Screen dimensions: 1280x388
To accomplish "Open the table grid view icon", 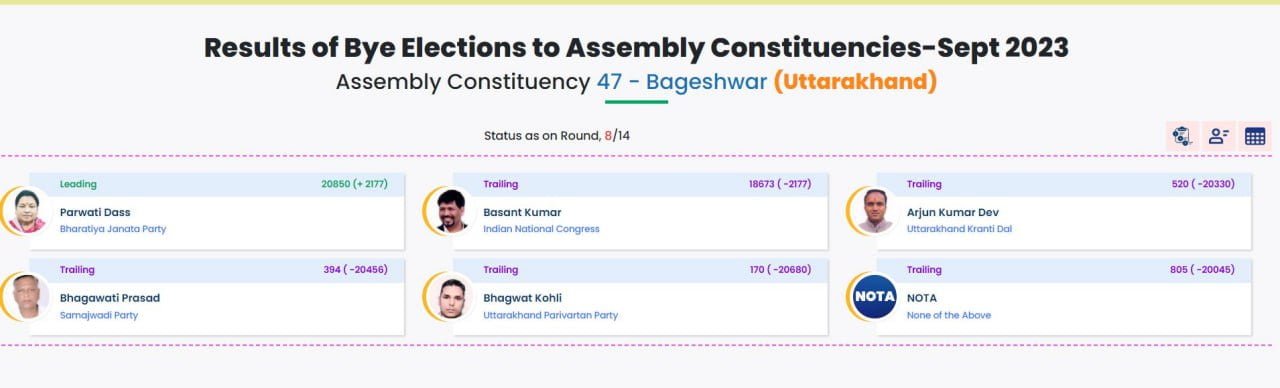I will pos(1254,137).
